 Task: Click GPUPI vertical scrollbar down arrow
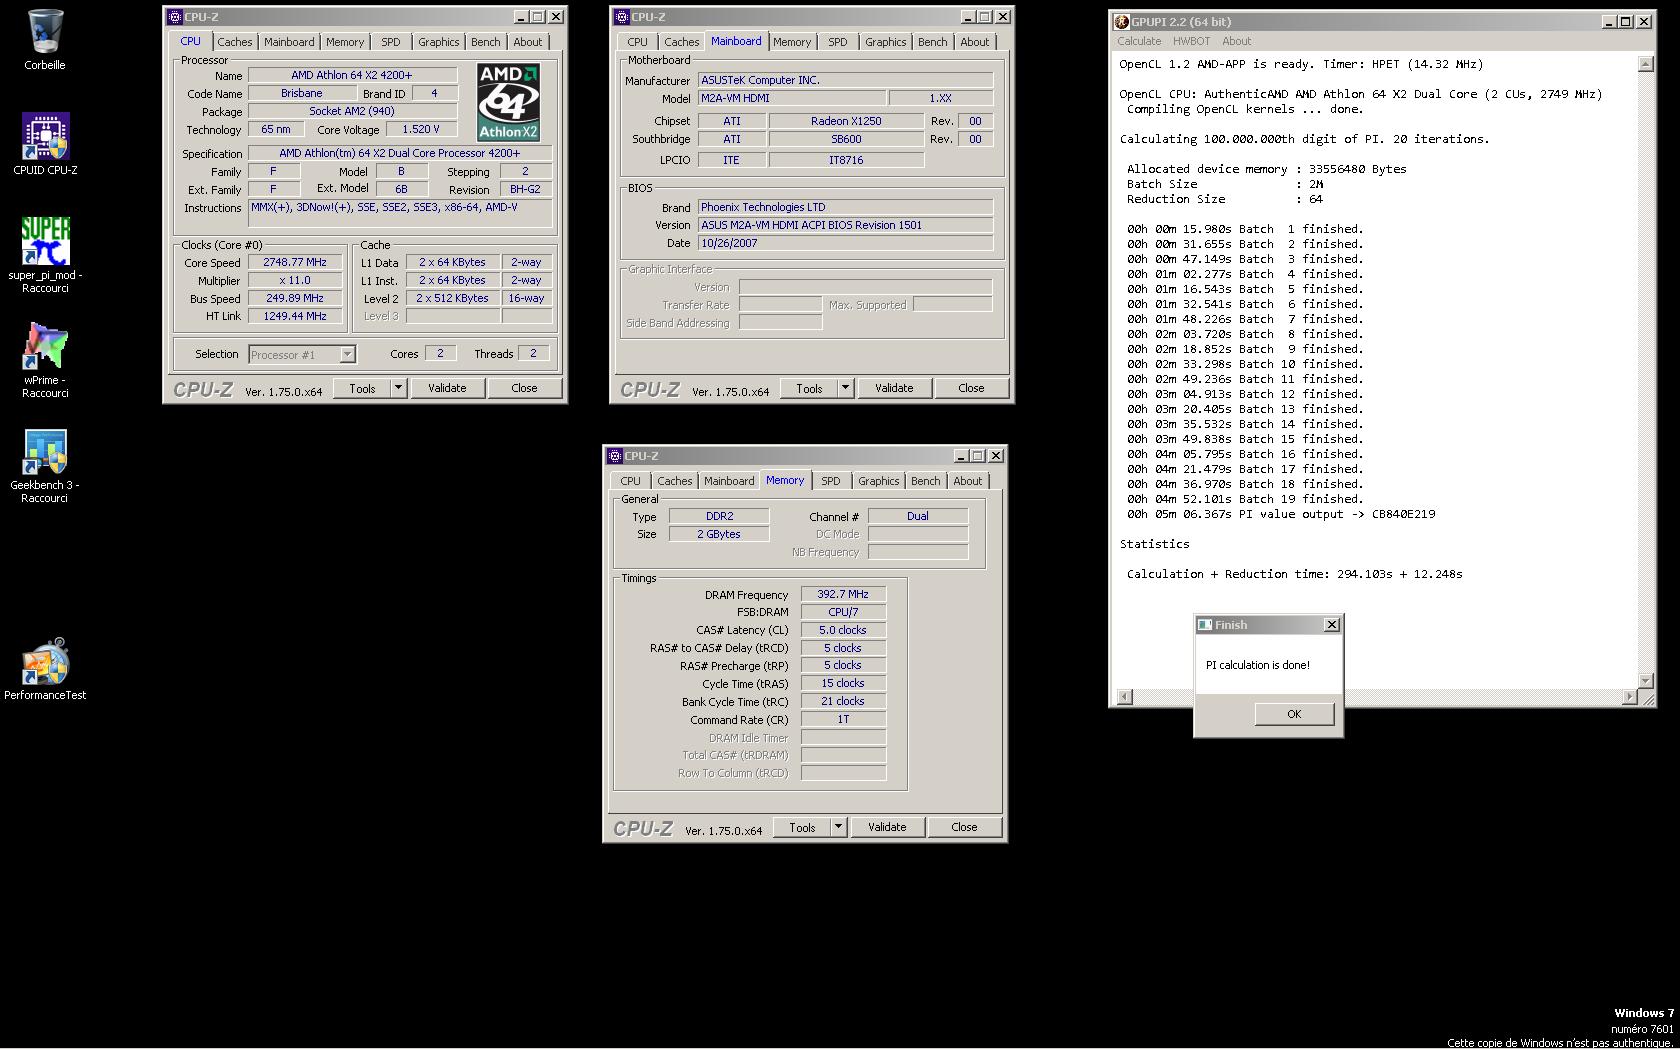tap(1645, 682)
